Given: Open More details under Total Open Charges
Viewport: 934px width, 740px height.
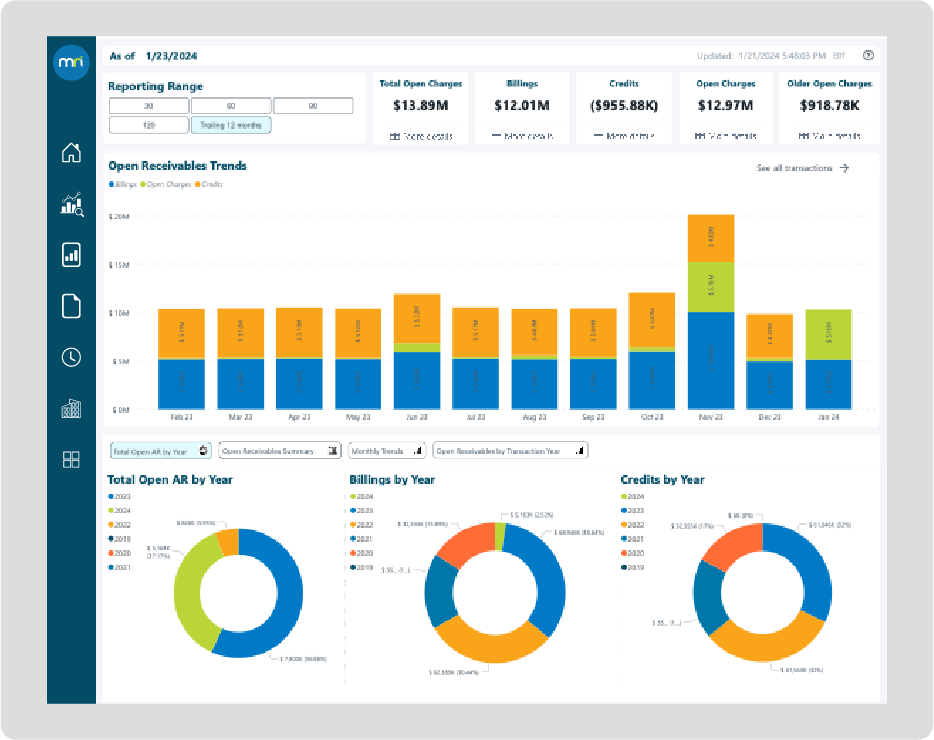Looking at the screenshot, I should coord(420,135).
